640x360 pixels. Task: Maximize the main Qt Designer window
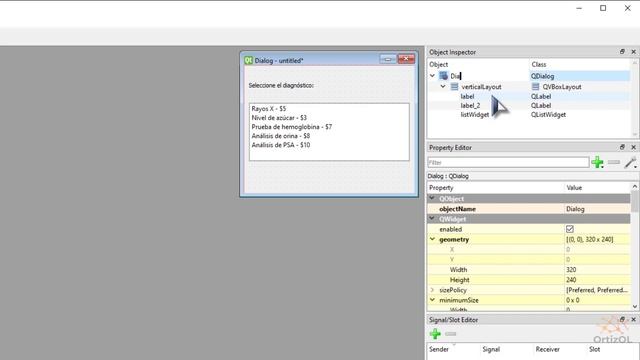[x=603, y=8]
